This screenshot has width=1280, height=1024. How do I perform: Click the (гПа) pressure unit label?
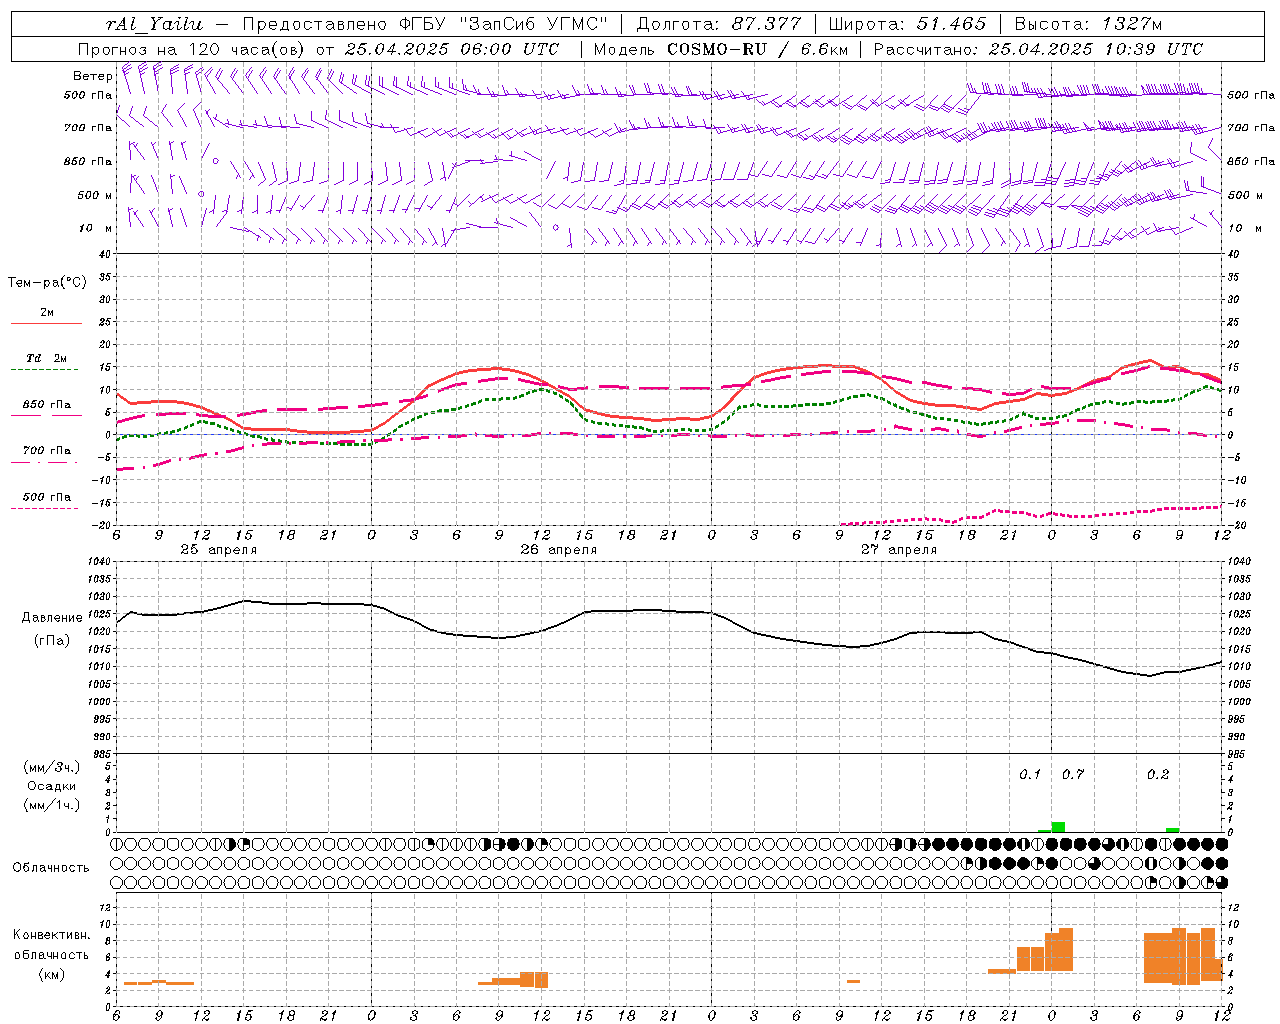pos(50,641)
